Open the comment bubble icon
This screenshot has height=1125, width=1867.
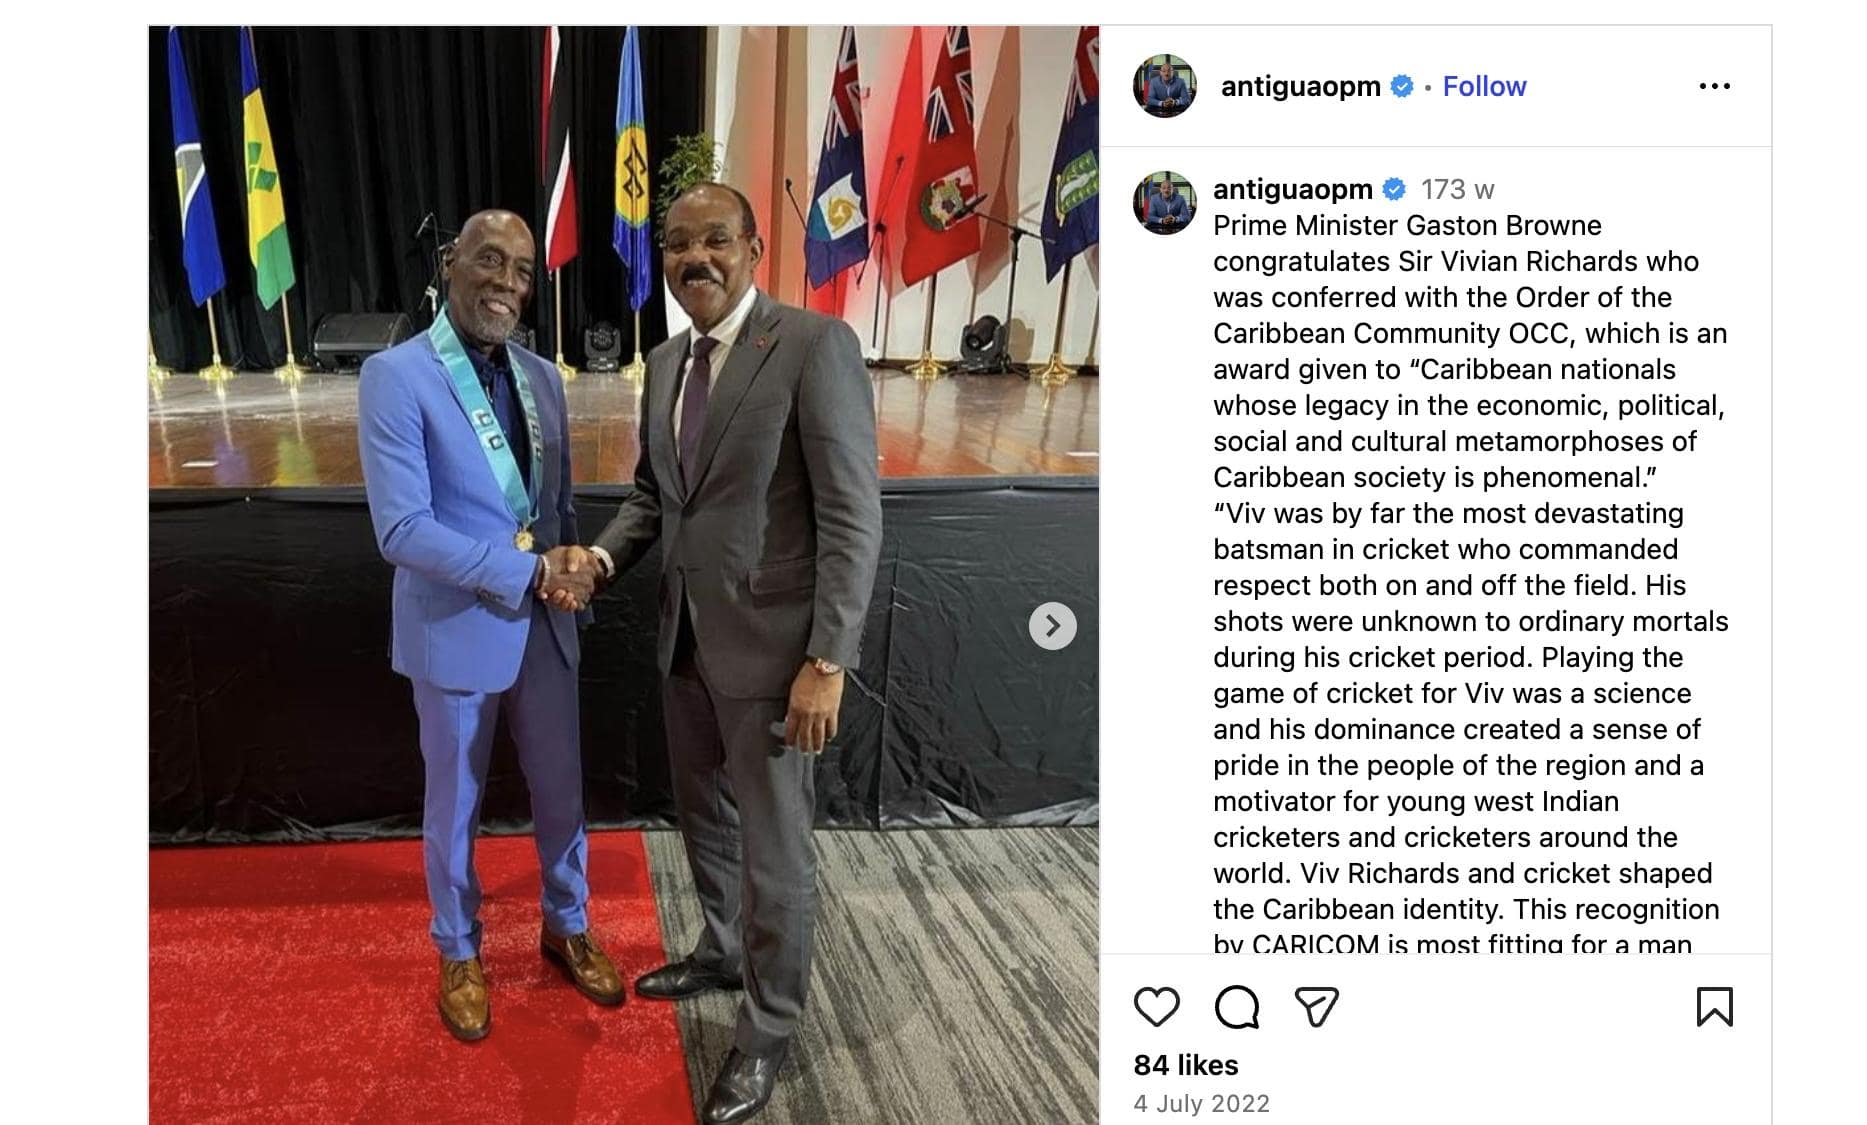coord(1236,1006)
